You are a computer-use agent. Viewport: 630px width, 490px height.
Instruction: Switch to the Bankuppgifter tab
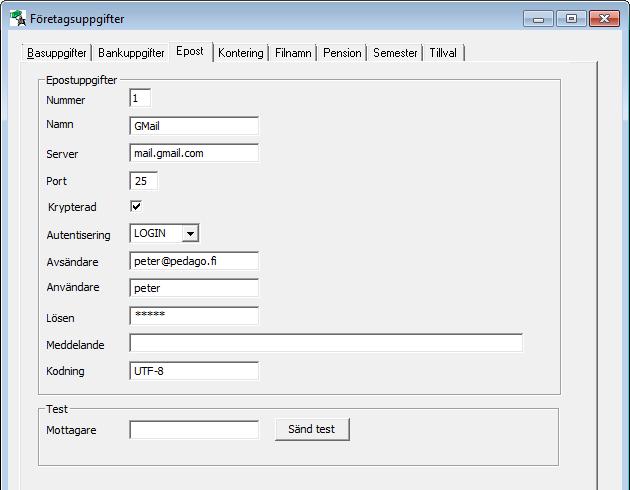(131, 53)
